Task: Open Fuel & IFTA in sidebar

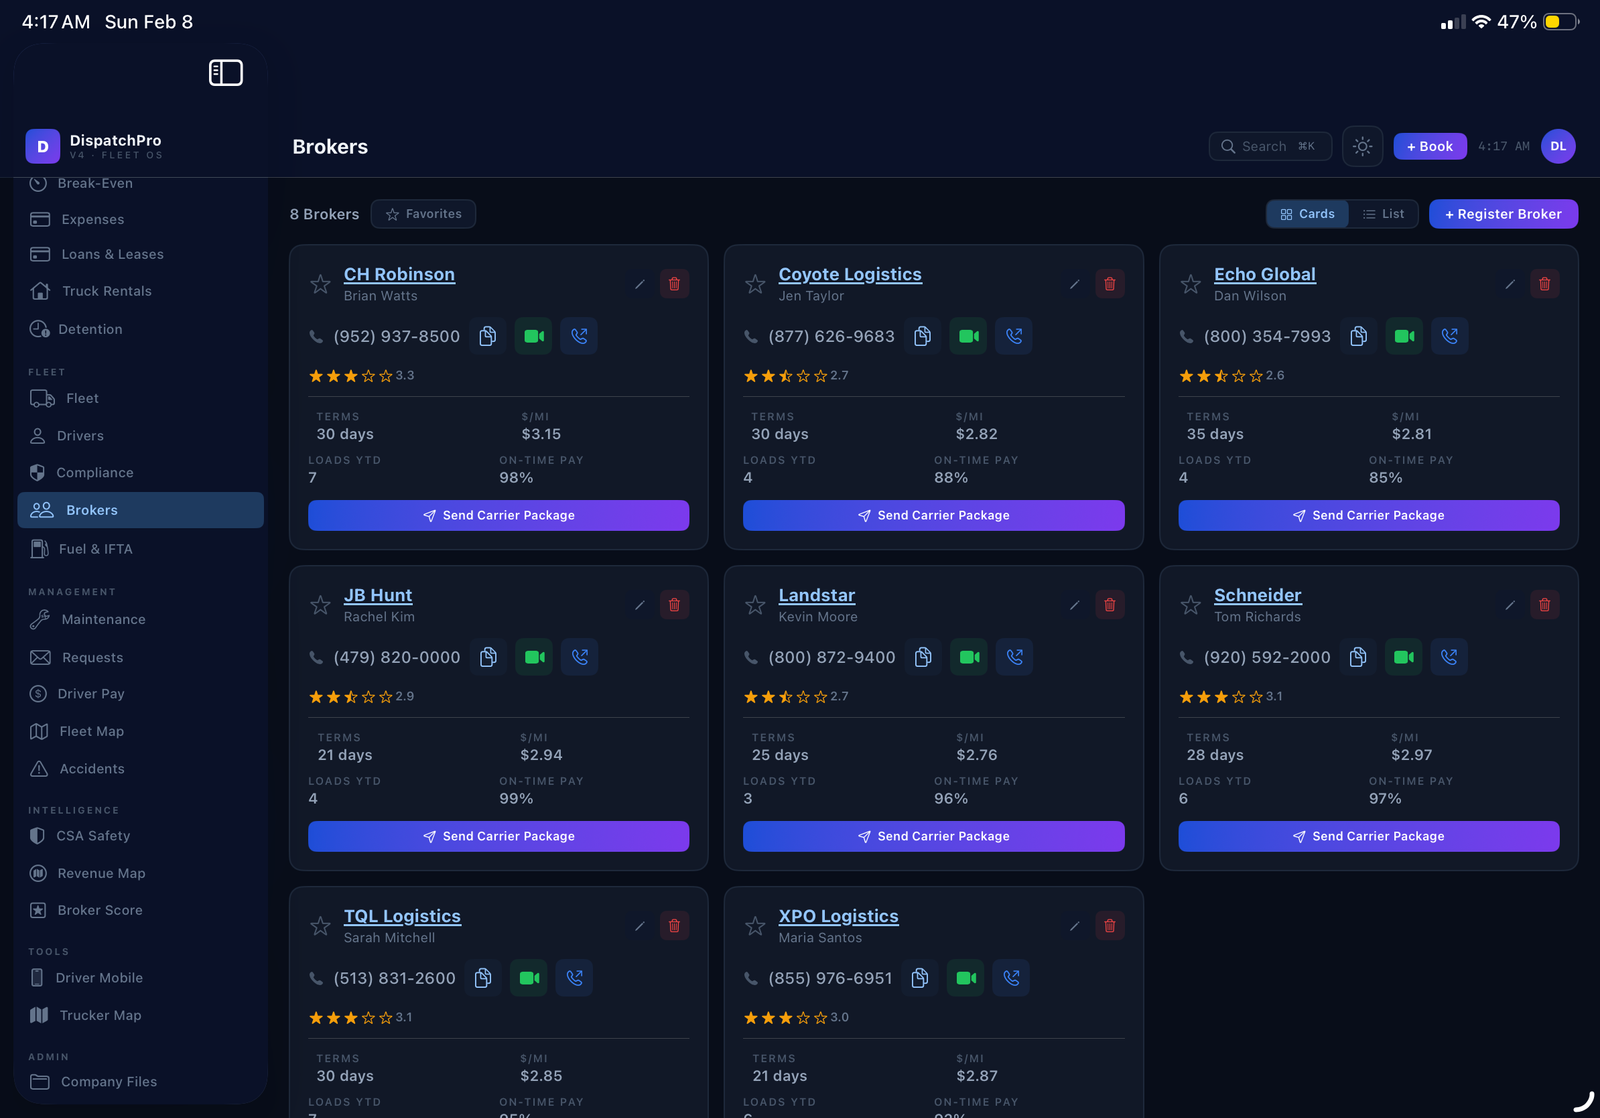Action: pos(95,549)
